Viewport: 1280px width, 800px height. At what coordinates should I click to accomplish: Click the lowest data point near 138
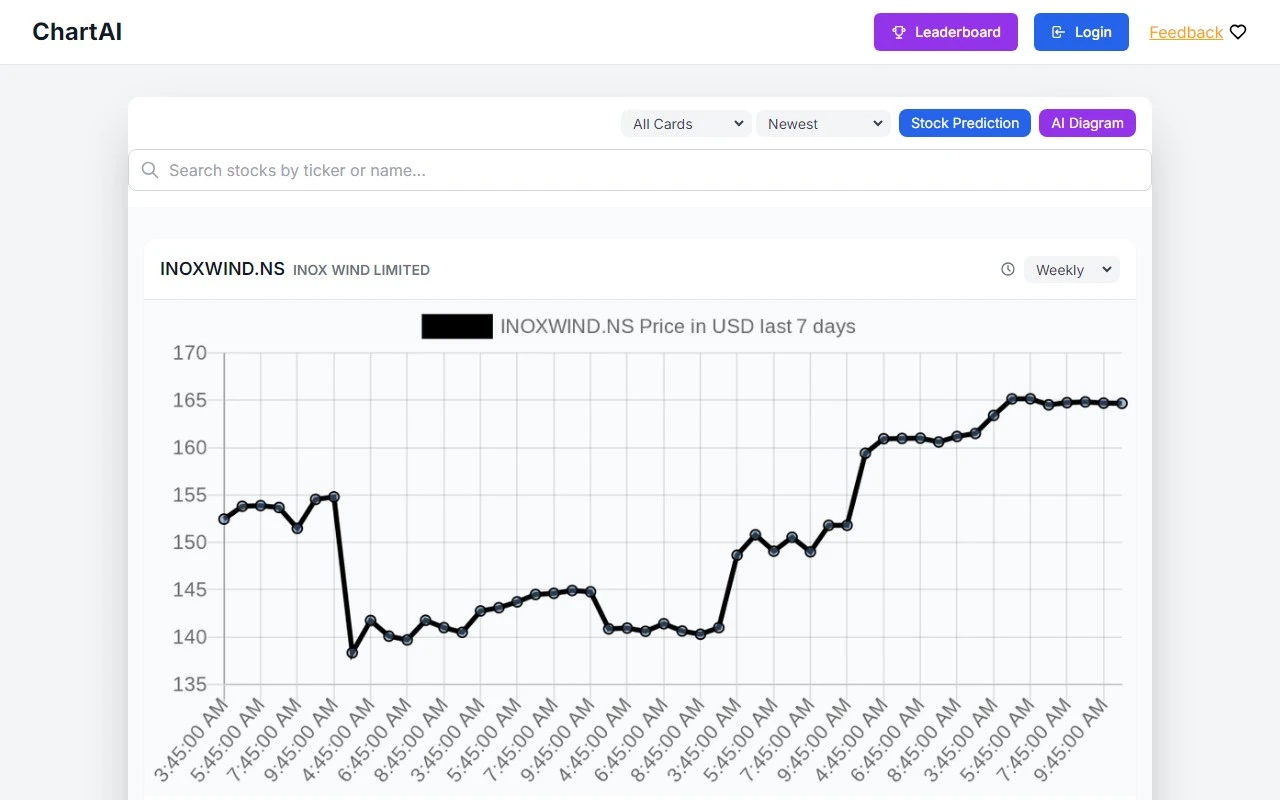[x=352, y=653]
